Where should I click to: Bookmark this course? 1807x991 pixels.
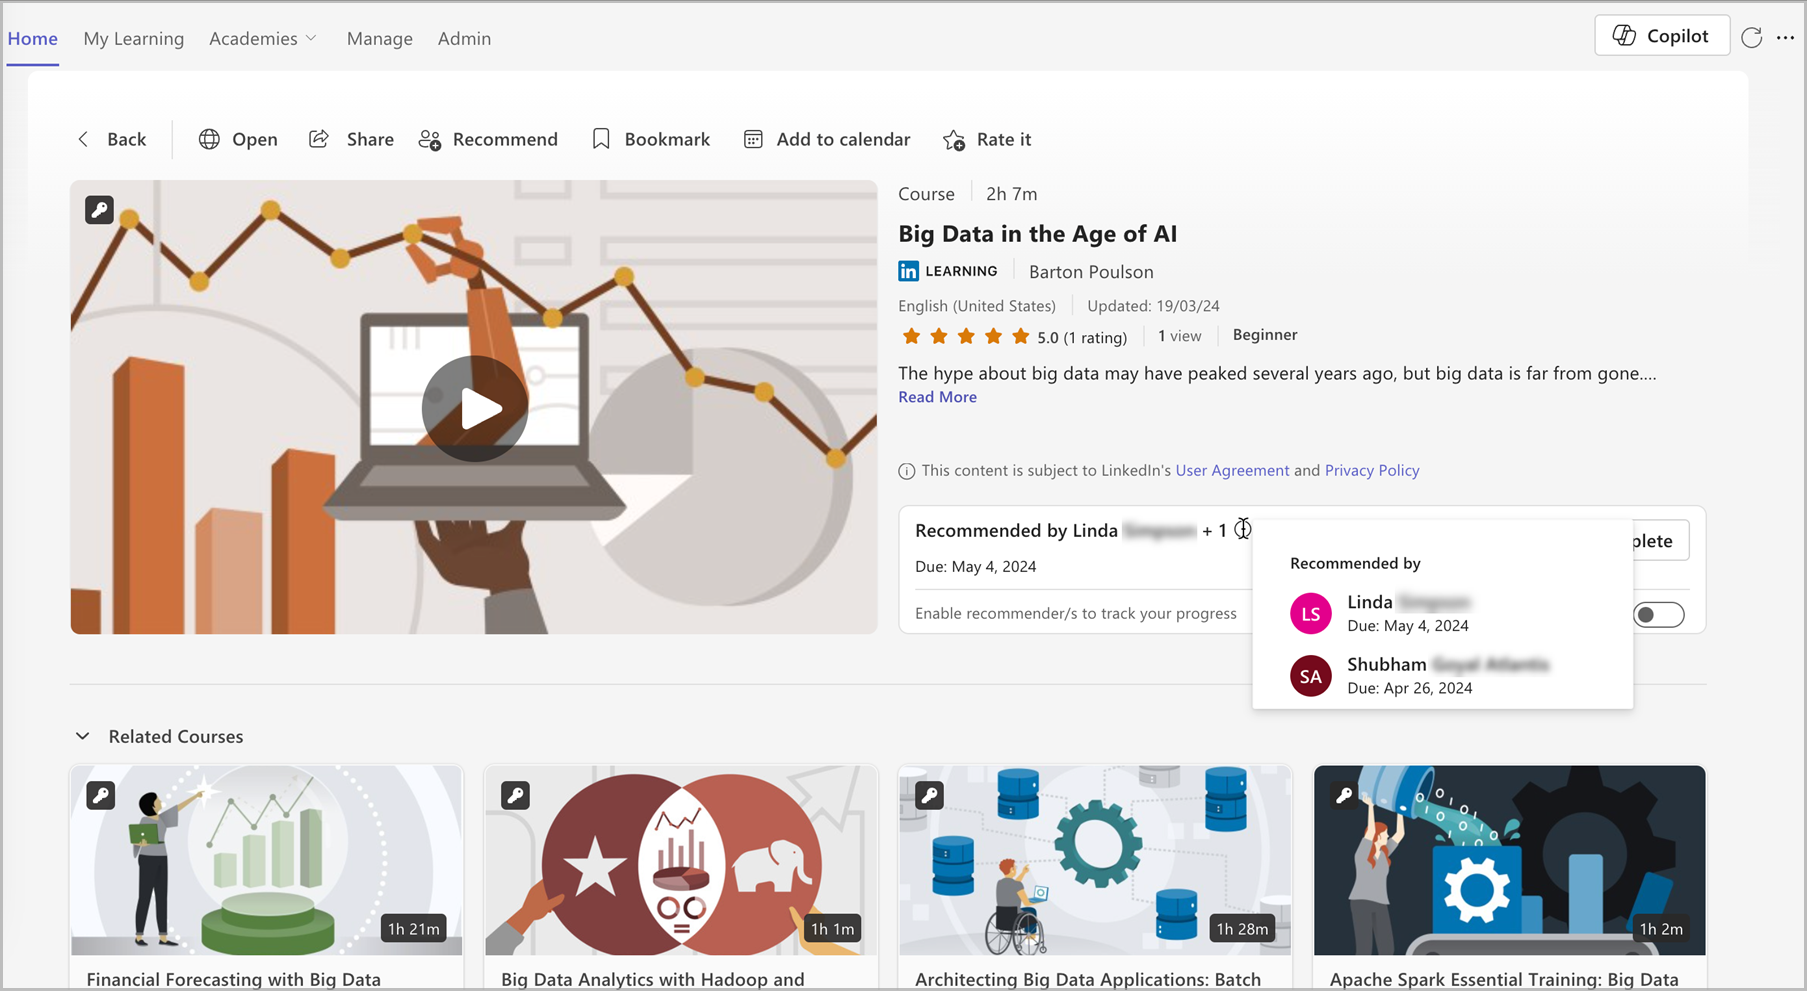click(x=650, y=139)
